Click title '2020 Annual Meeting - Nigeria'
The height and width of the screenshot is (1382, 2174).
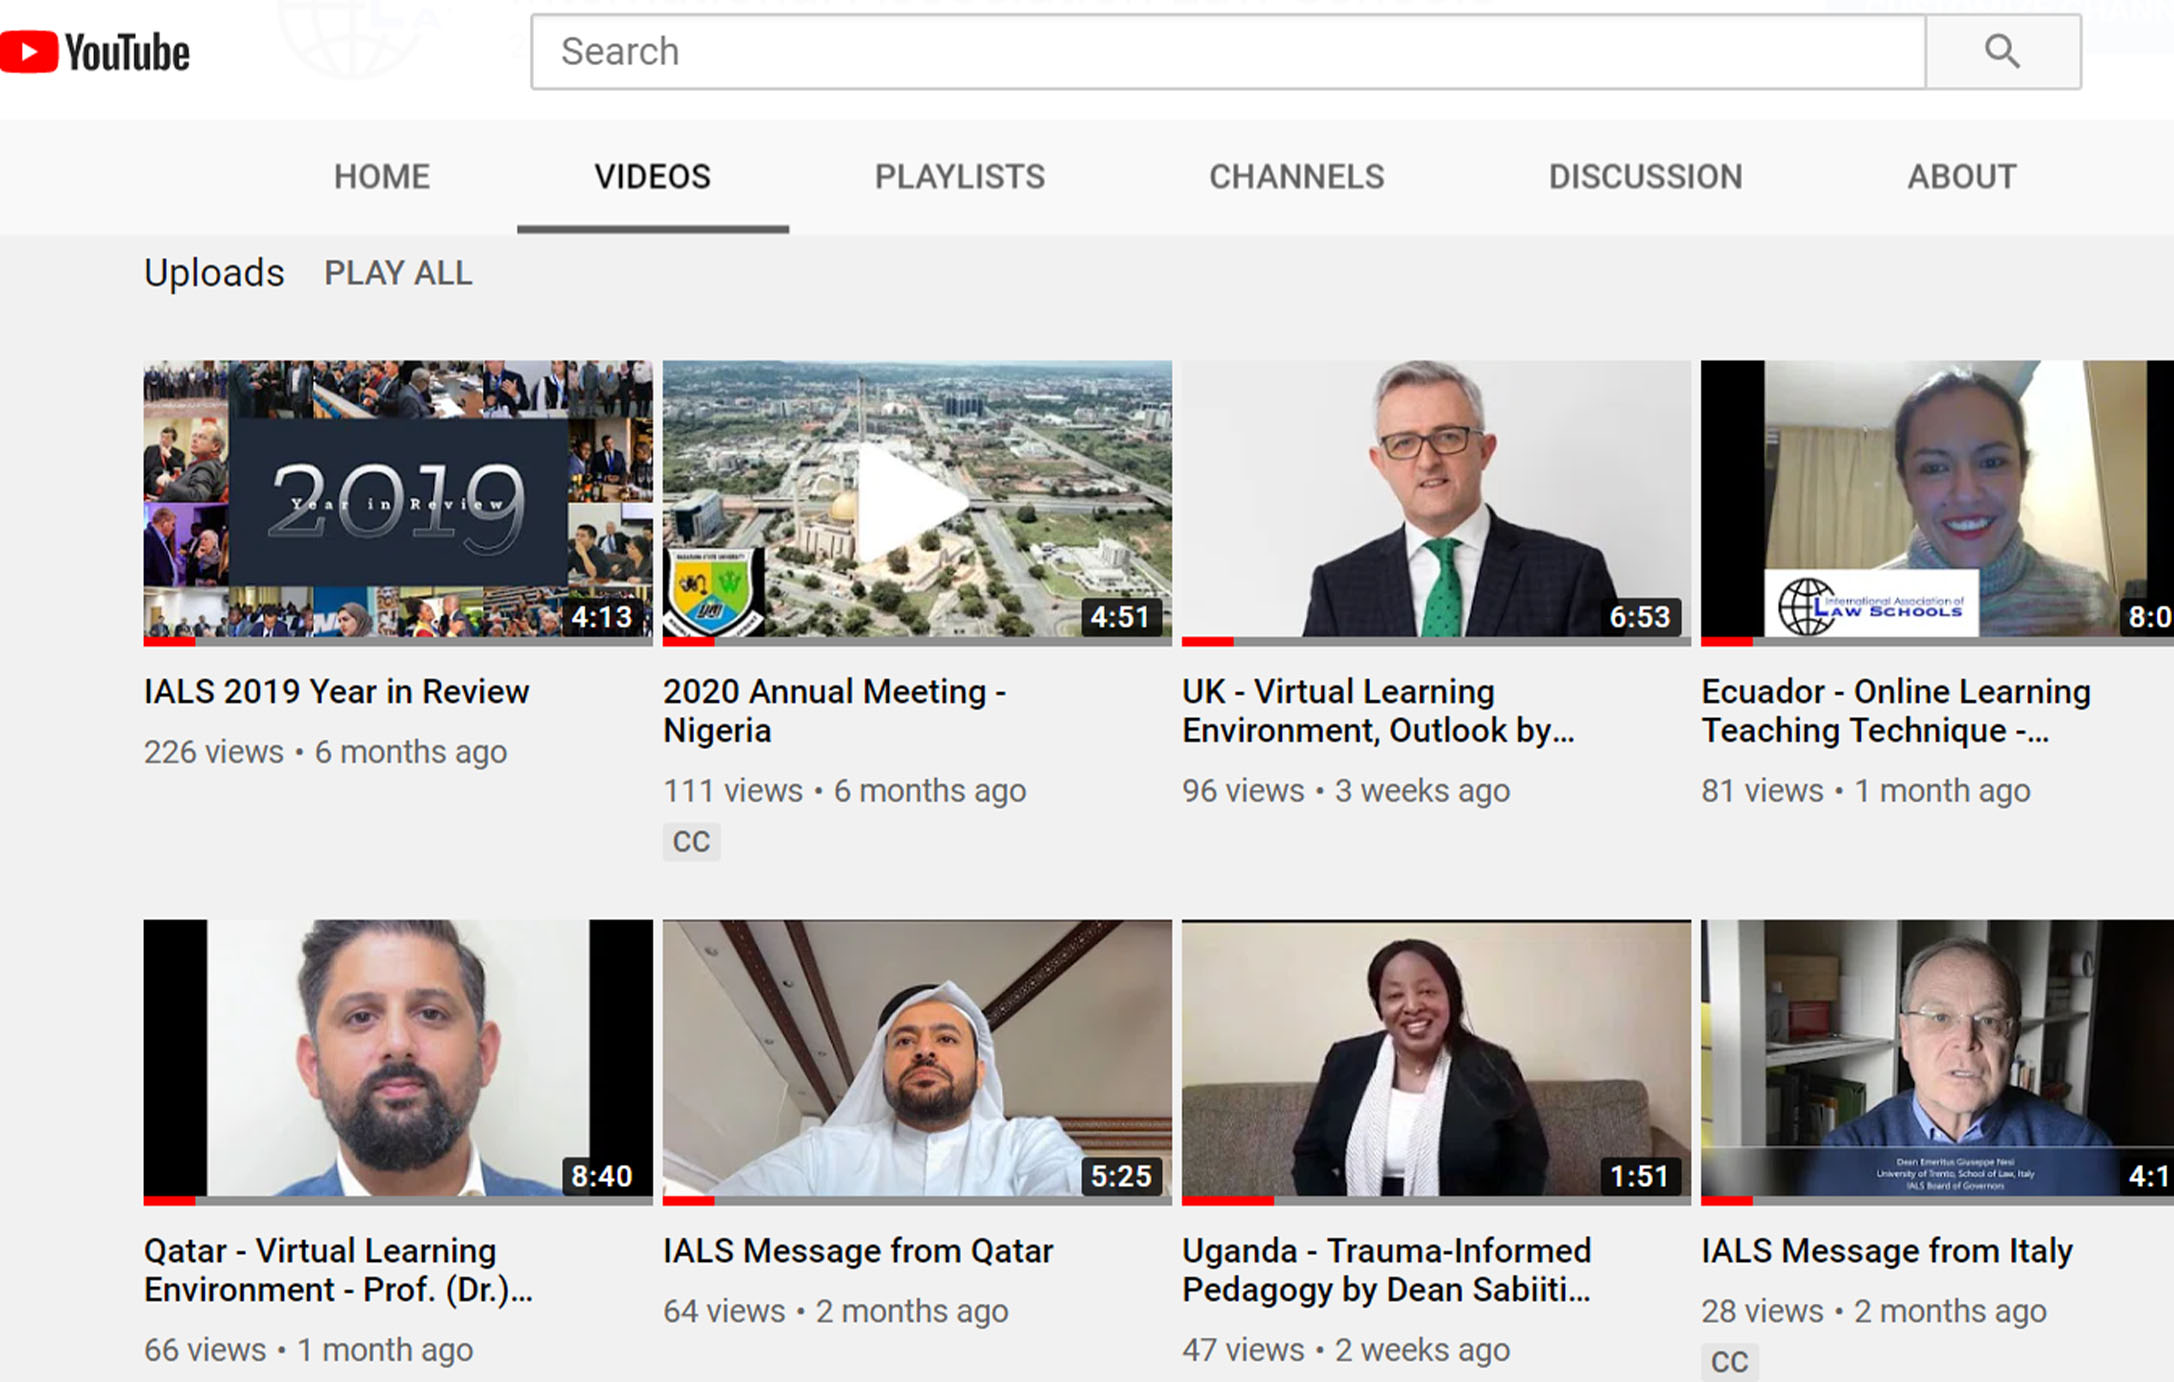point(835,711)
